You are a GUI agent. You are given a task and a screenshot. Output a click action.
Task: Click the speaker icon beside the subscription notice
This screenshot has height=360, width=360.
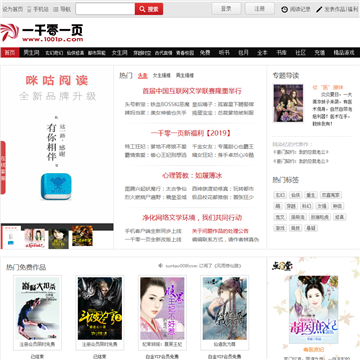(x=161, y=266)
